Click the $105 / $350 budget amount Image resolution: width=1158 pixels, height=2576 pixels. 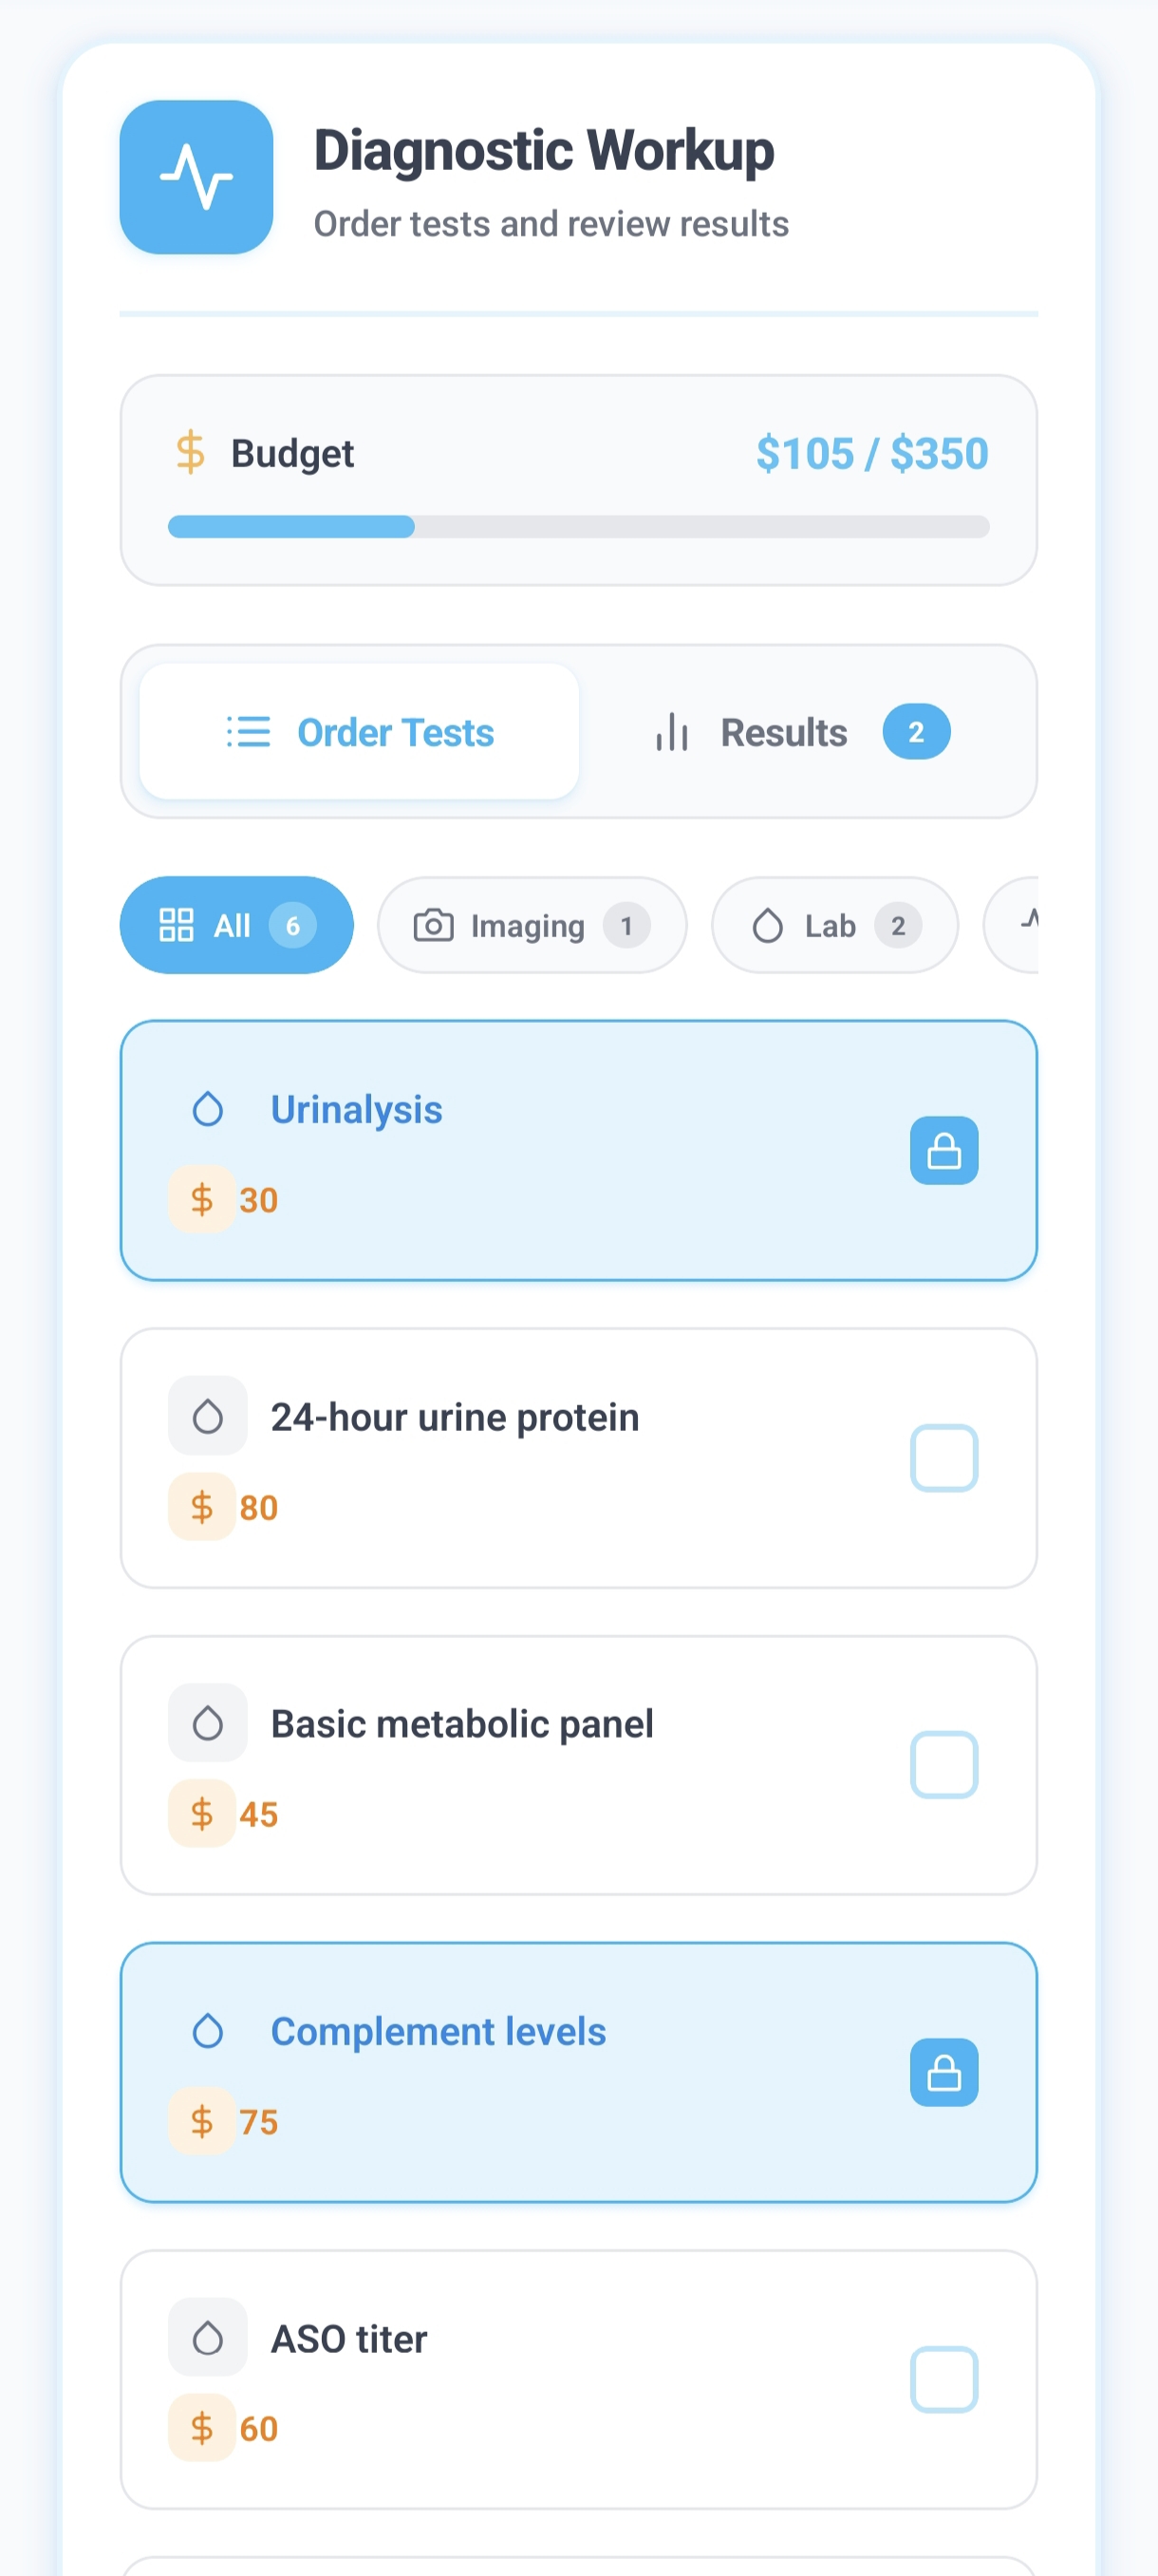pyautogui.click(x=871, y=454)
